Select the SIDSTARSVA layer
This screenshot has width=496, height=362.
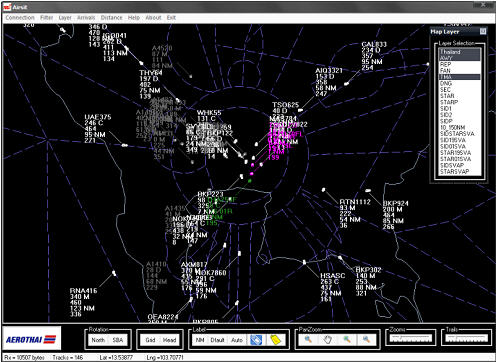pos(460,134)
